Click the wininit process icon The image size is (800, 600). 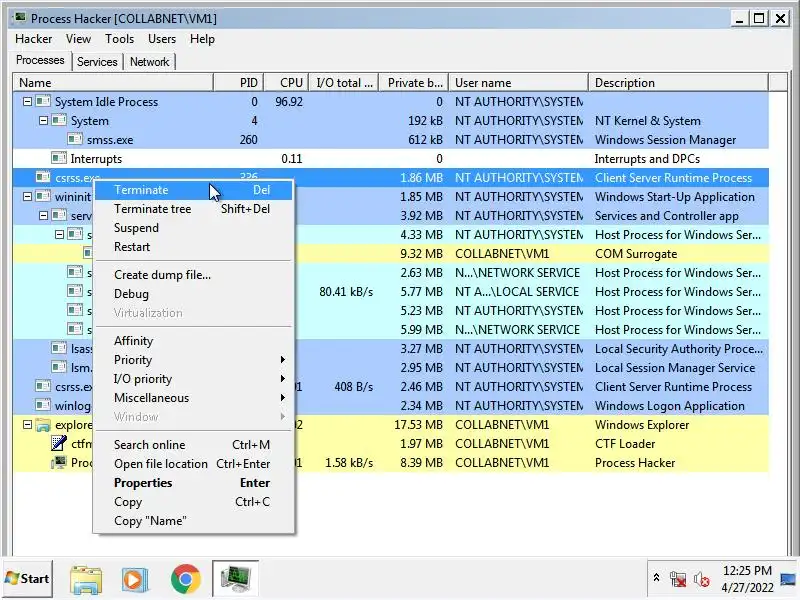43,196
